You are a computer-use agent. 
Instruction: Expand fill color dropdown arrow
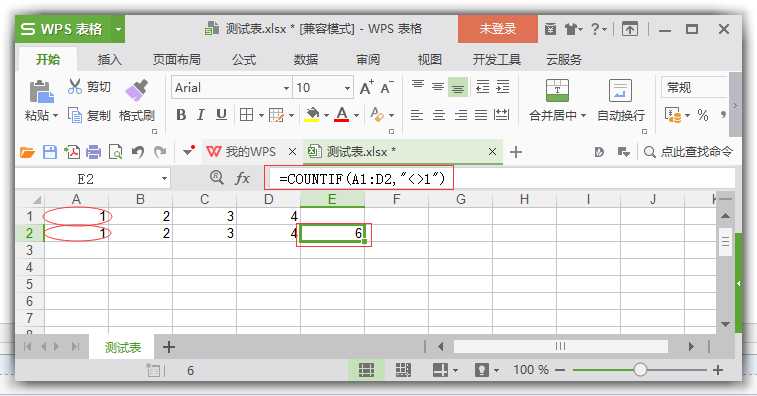coord(326,115)
